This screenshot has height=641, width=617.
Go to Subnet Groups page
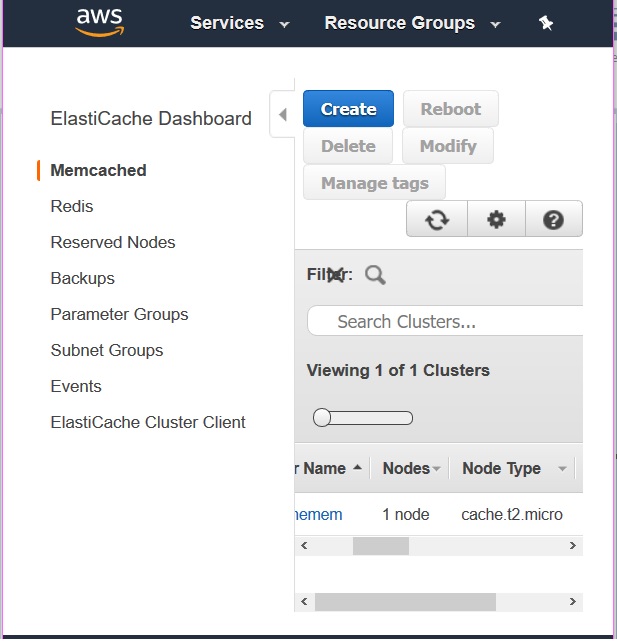107,350
